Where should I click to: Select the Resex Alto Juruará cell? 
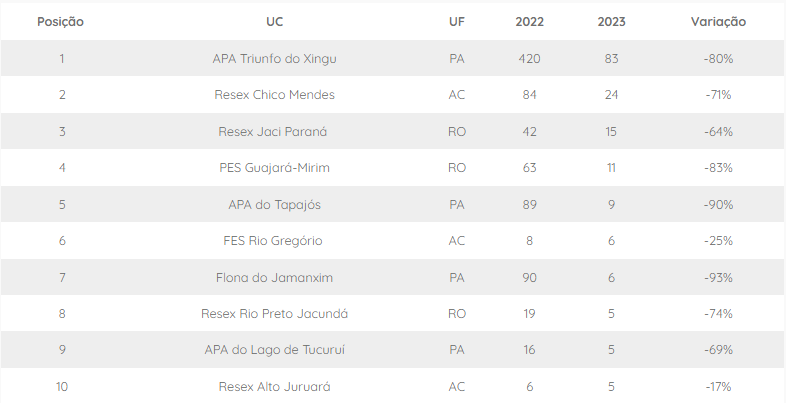pos(275,387)
